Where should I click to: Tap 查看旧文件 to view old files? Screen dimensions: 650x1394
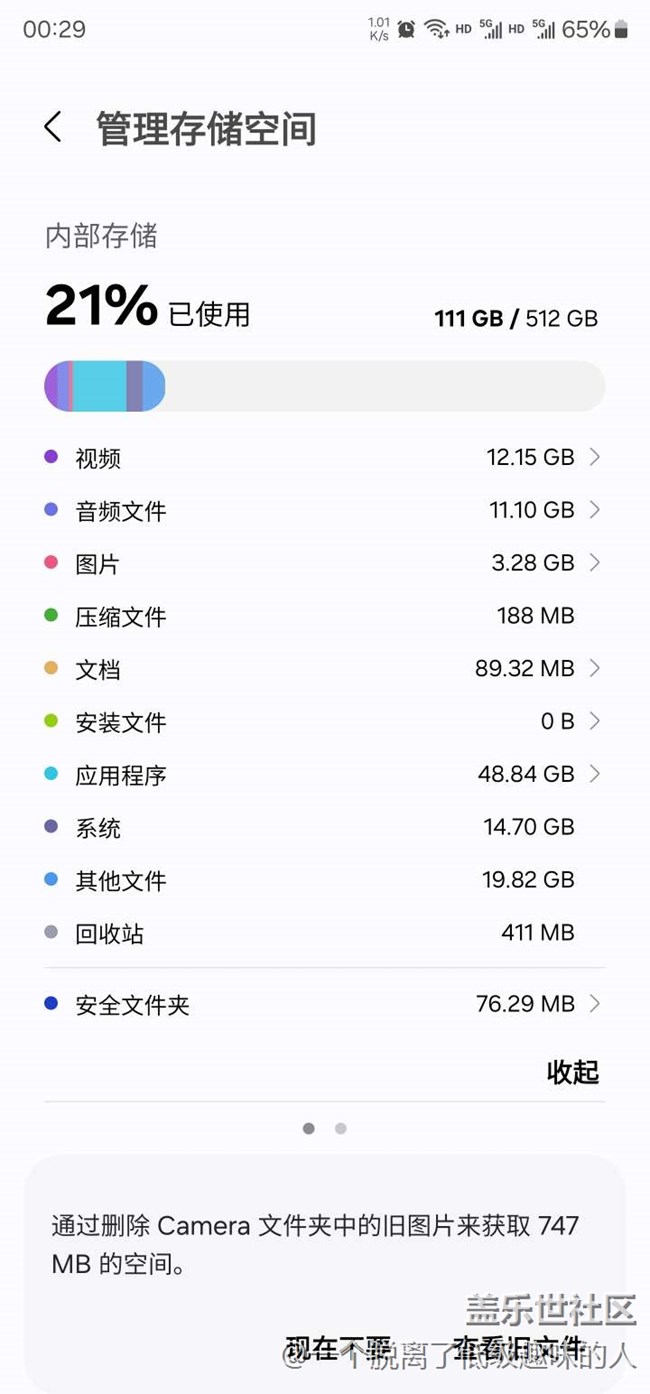(x=518, y=1348)
